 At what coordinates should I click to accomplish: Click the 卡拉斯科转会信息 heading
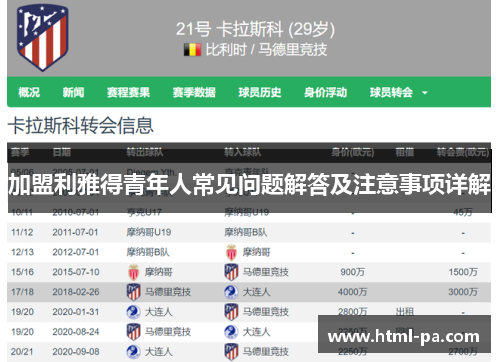(x=80, y=126)
